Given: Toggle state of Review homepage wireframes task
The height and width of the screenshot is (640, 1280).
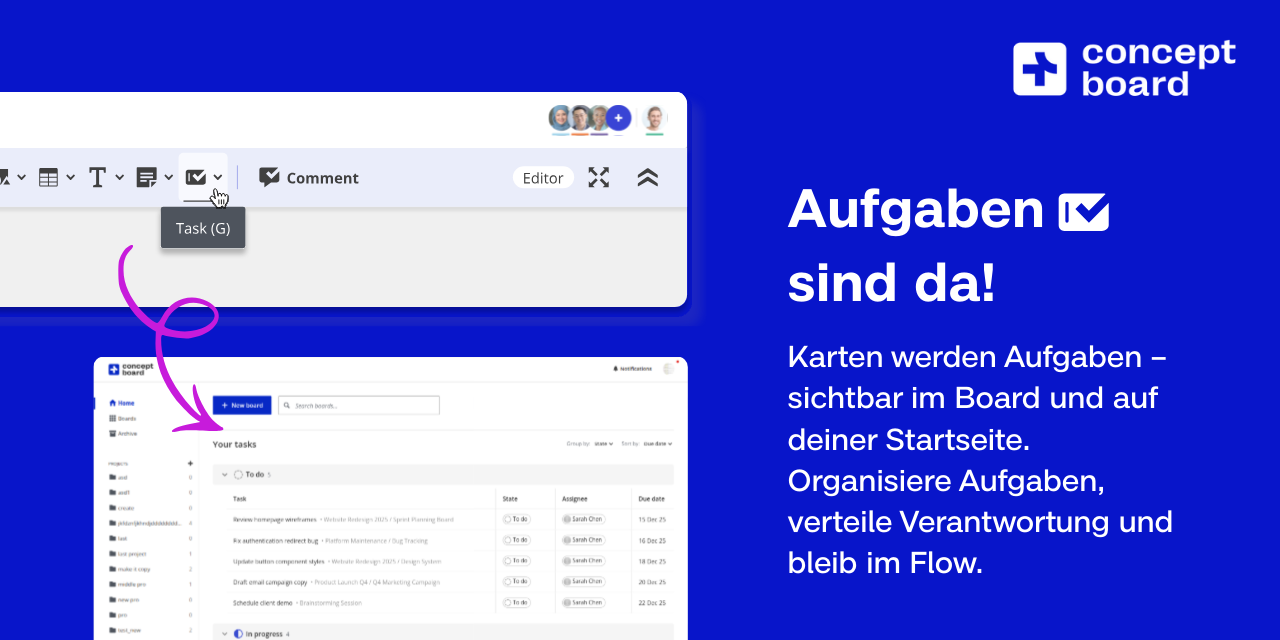Looking at the screenshot, I should tap(516, 519).
